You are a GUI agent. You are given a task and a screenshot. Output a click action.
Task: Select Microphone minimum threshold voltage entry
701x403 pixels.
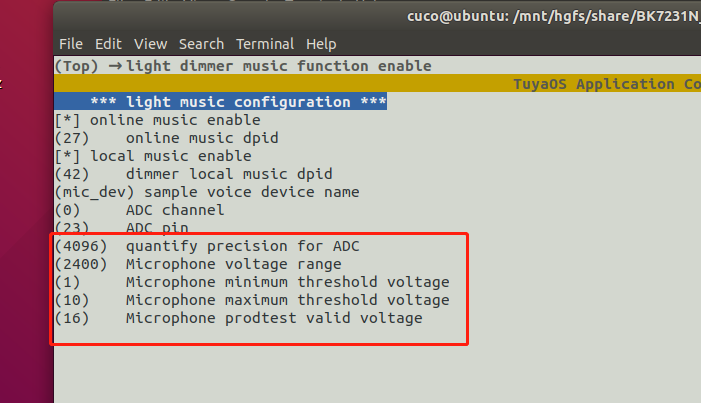pyautogui.click(x=252, y=282)
